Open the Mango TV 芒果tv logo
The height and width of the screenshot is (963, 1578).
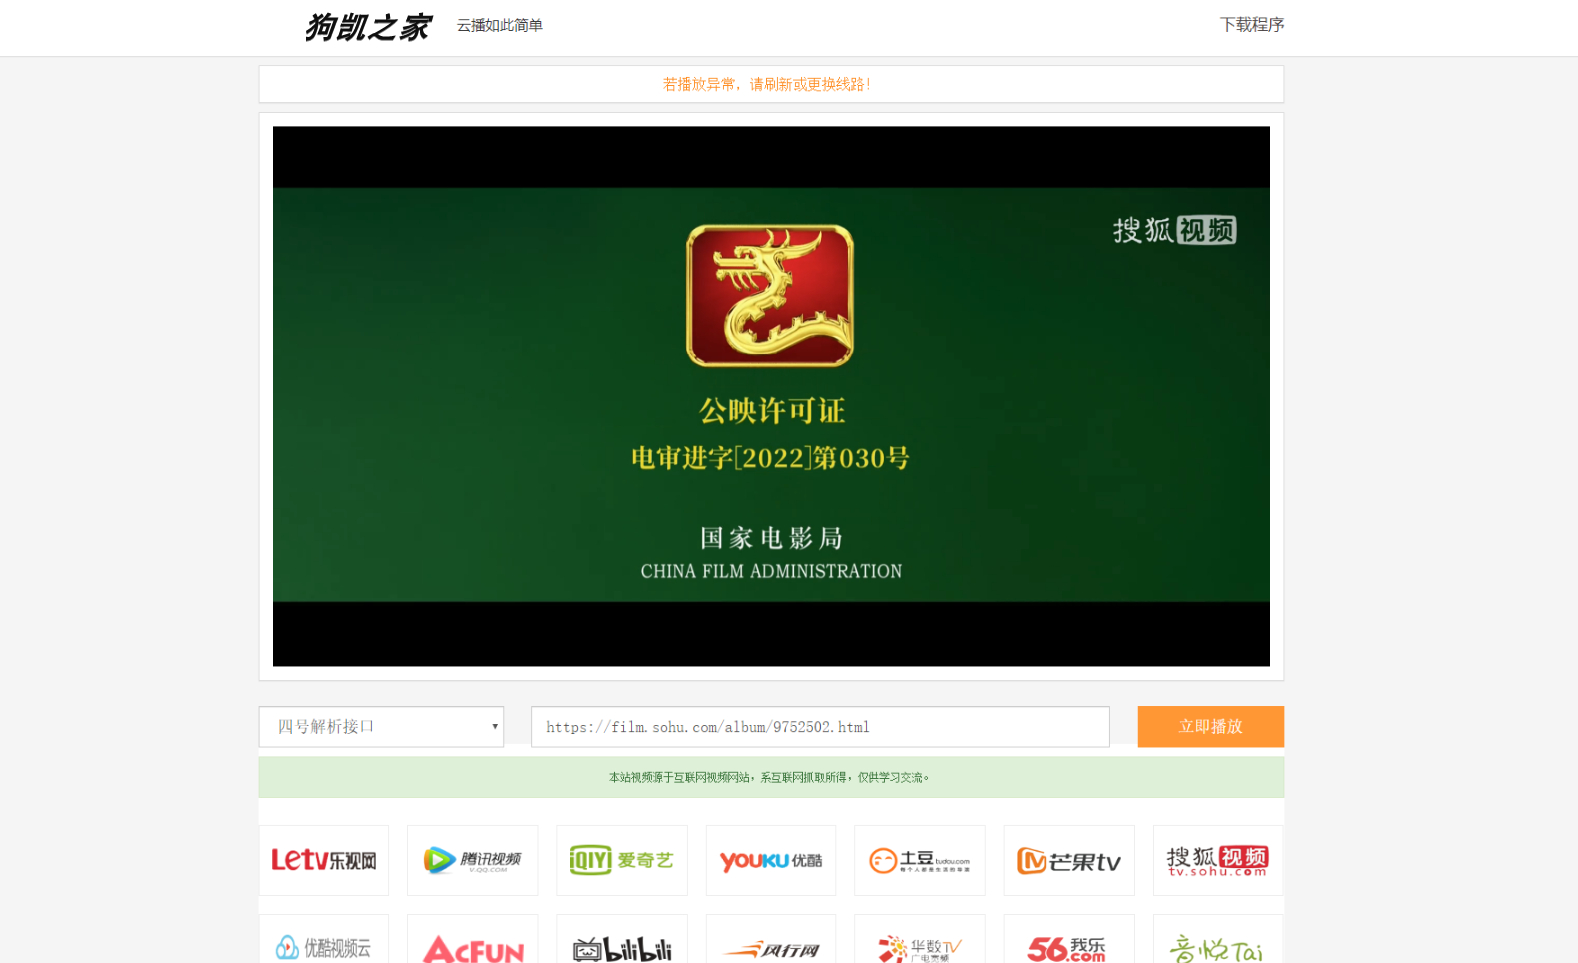1069,860
